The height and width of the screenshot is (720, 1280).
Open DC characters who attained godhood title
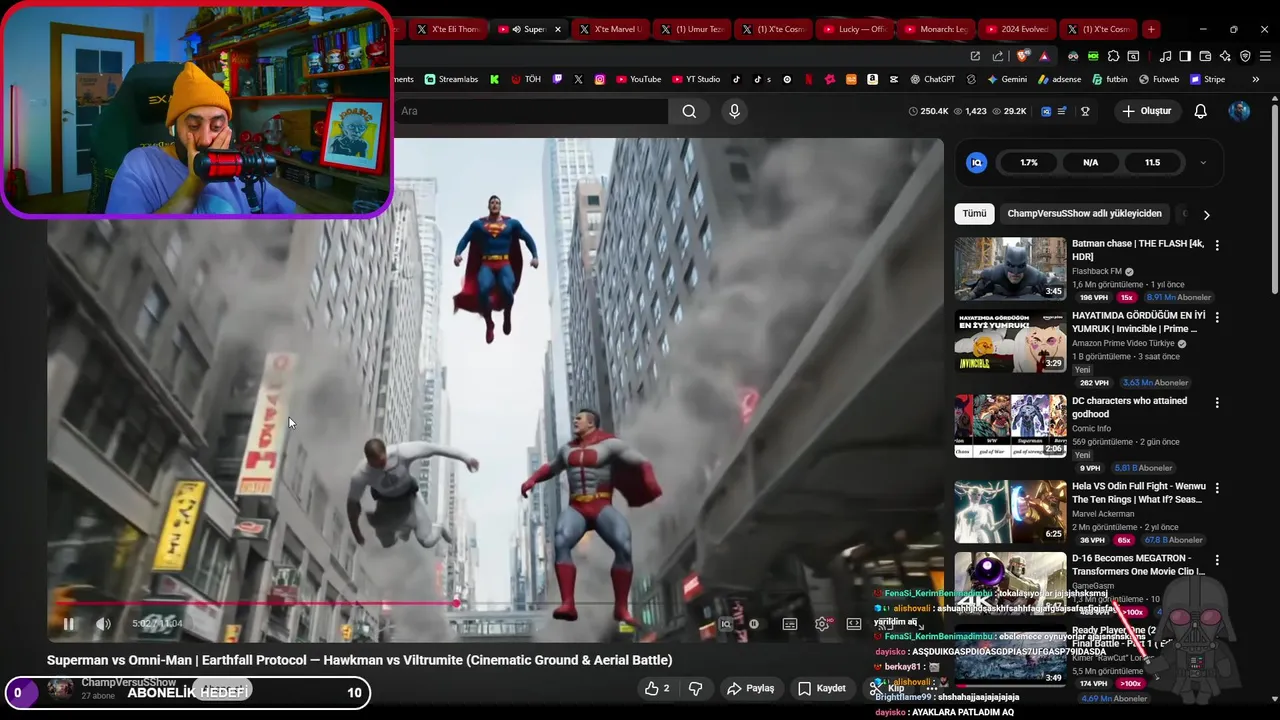(1129, 407)
